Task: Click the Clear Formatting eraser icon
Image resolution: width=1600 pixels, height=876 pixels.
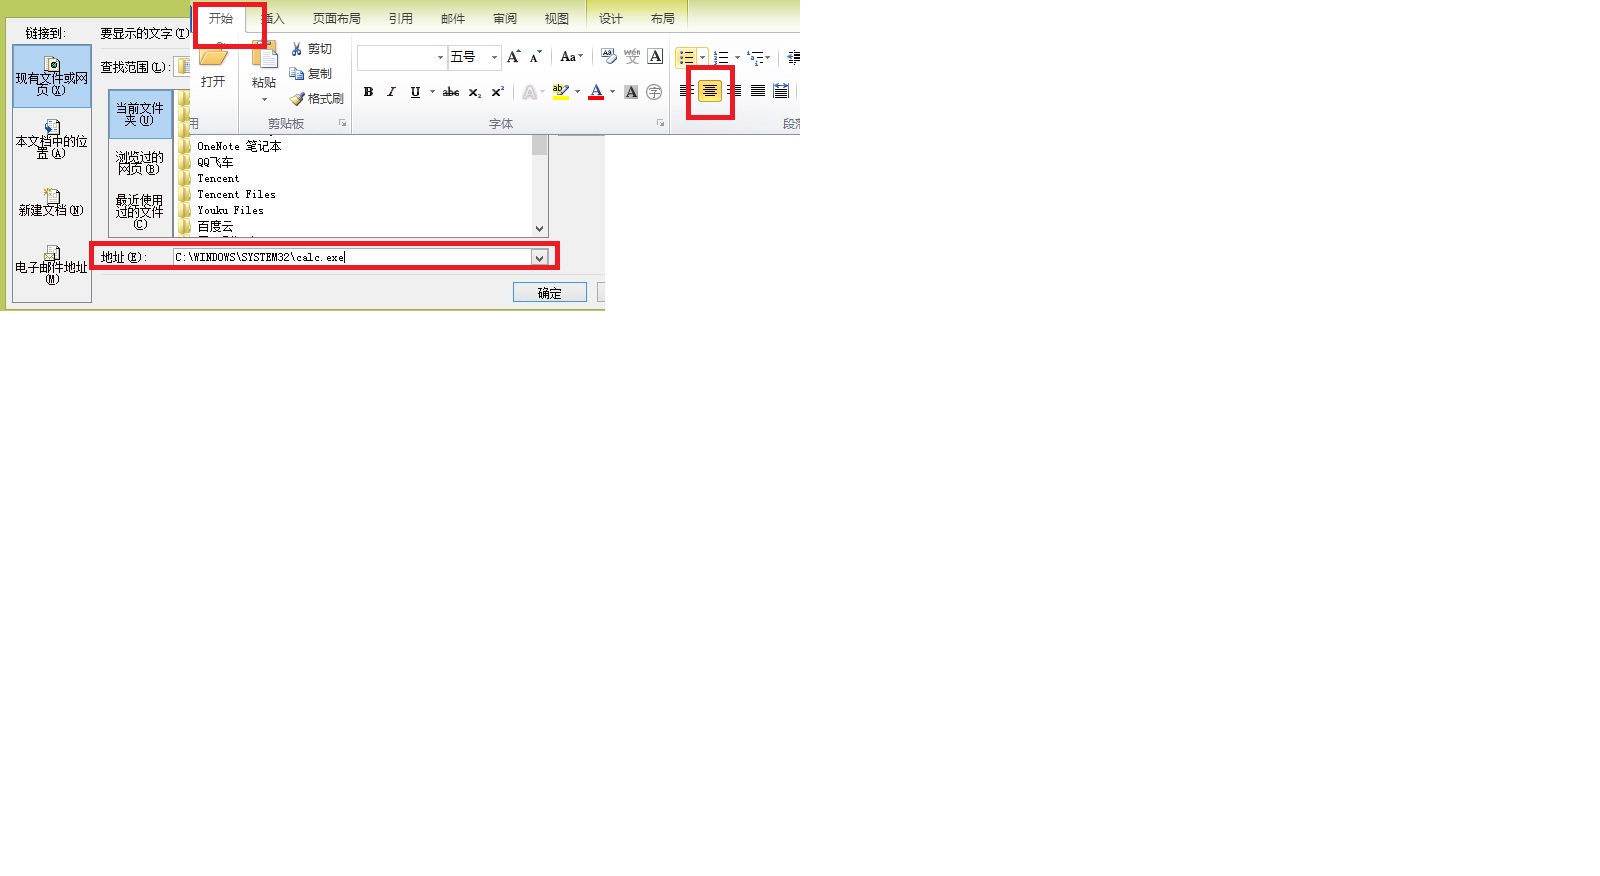Action: tap(609, 57)
